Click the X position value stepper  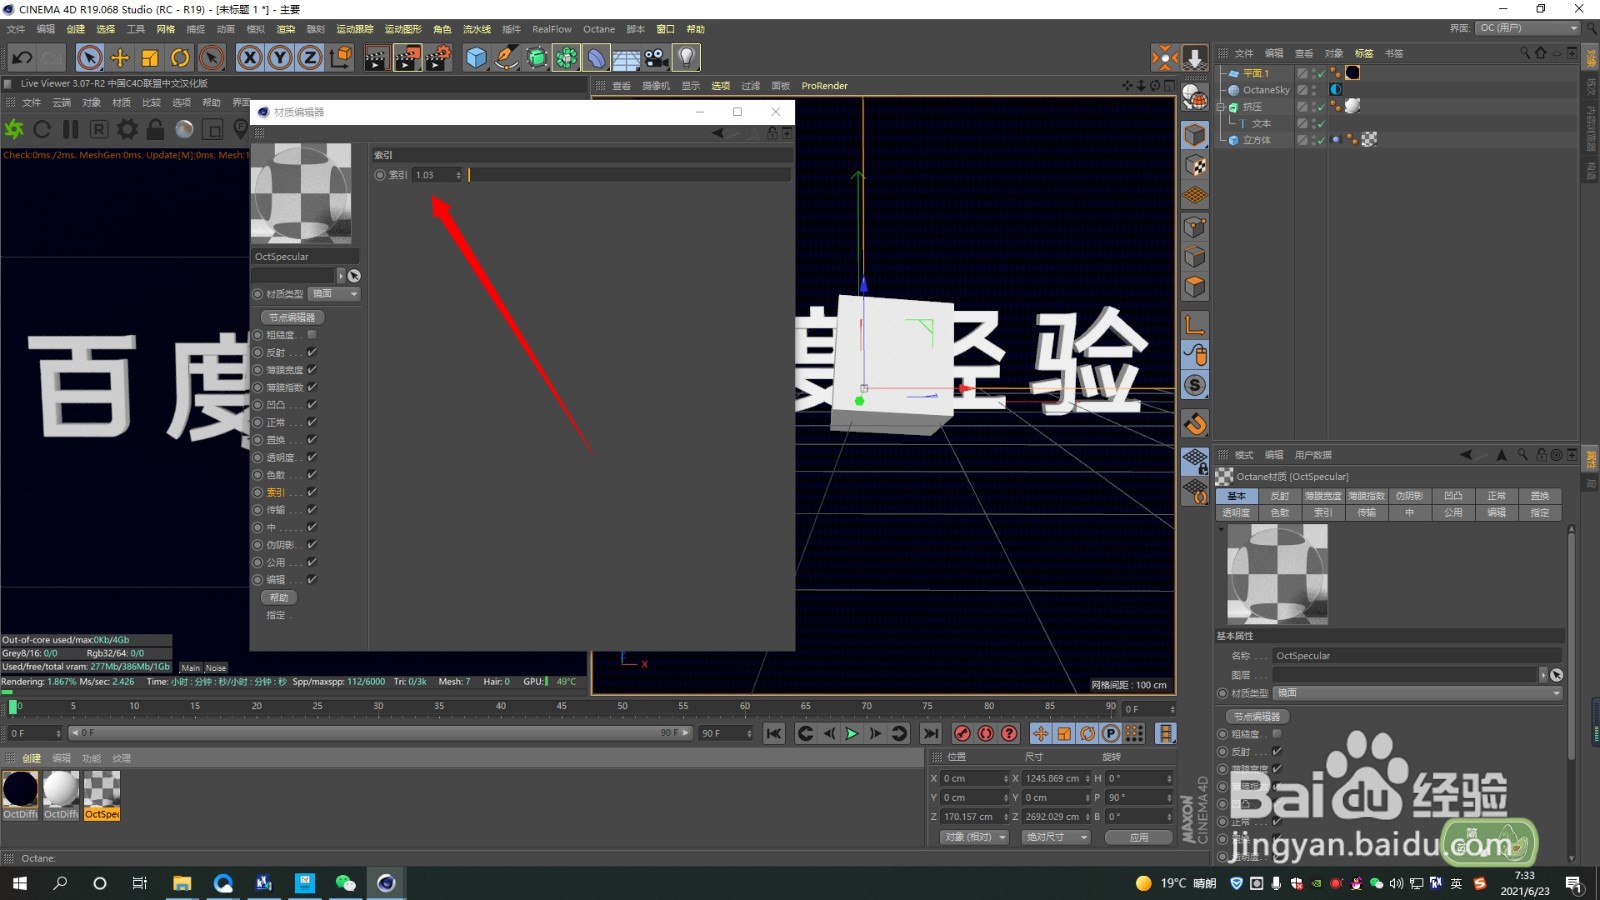point(1005,778)
